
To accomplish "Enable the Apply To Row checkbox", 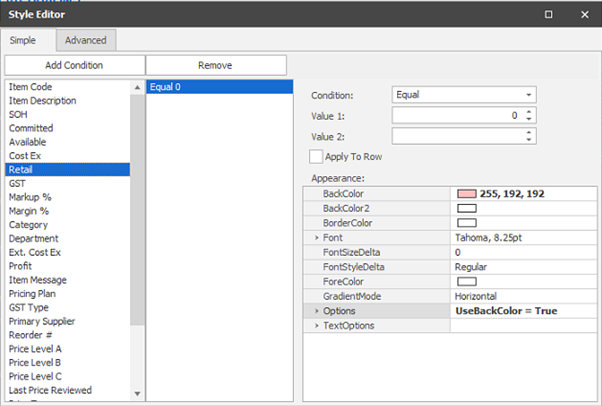I will click(316, 157).
